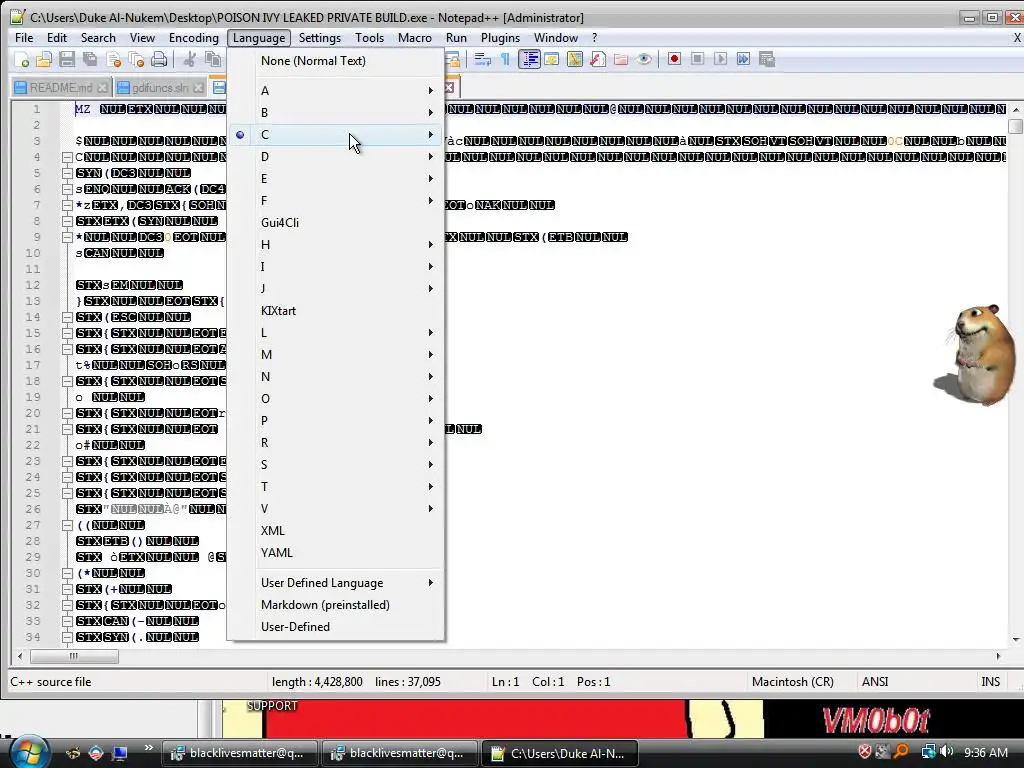1024x768 pixels.
Task: Toggle INS insert mode in status bar
Action: coord(990,682)
